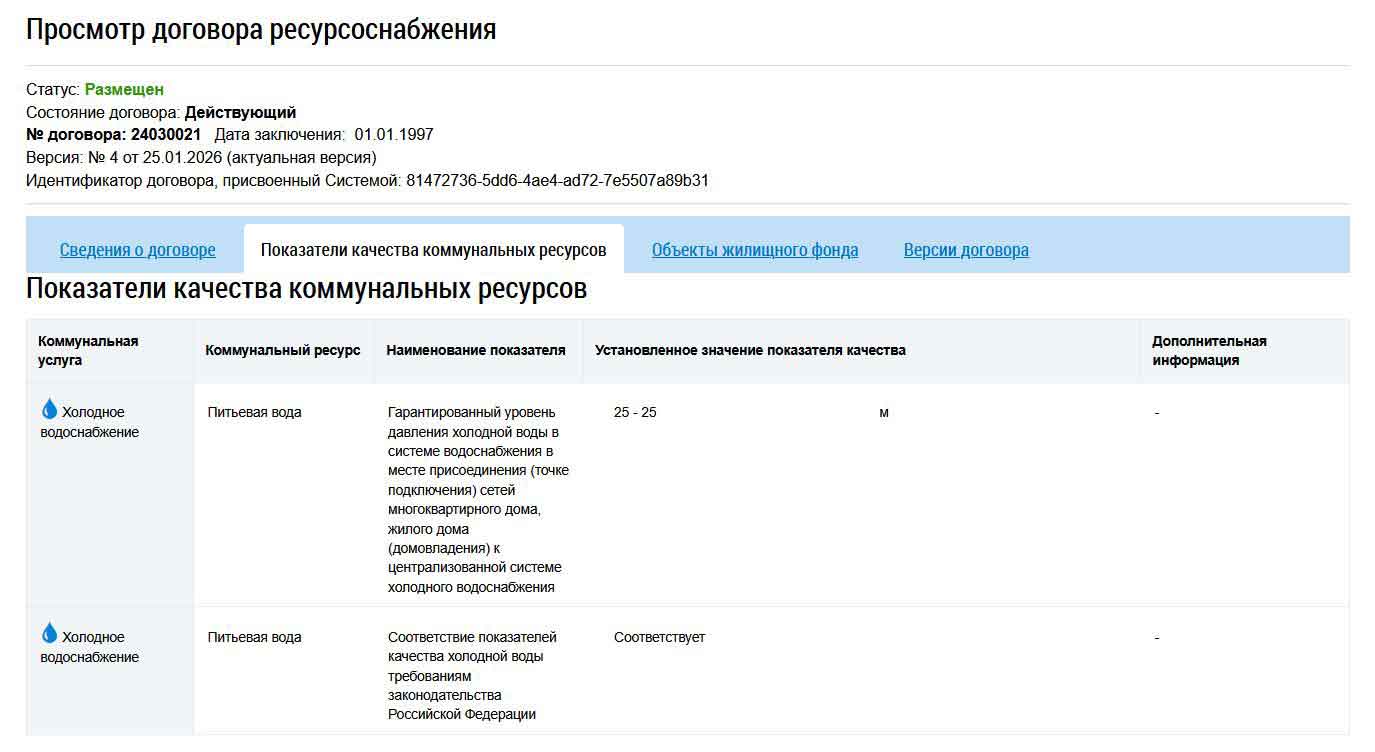Screen dimensions: 1375x752
Task: Open the Версии договора tab
Action: click(966, 249)
